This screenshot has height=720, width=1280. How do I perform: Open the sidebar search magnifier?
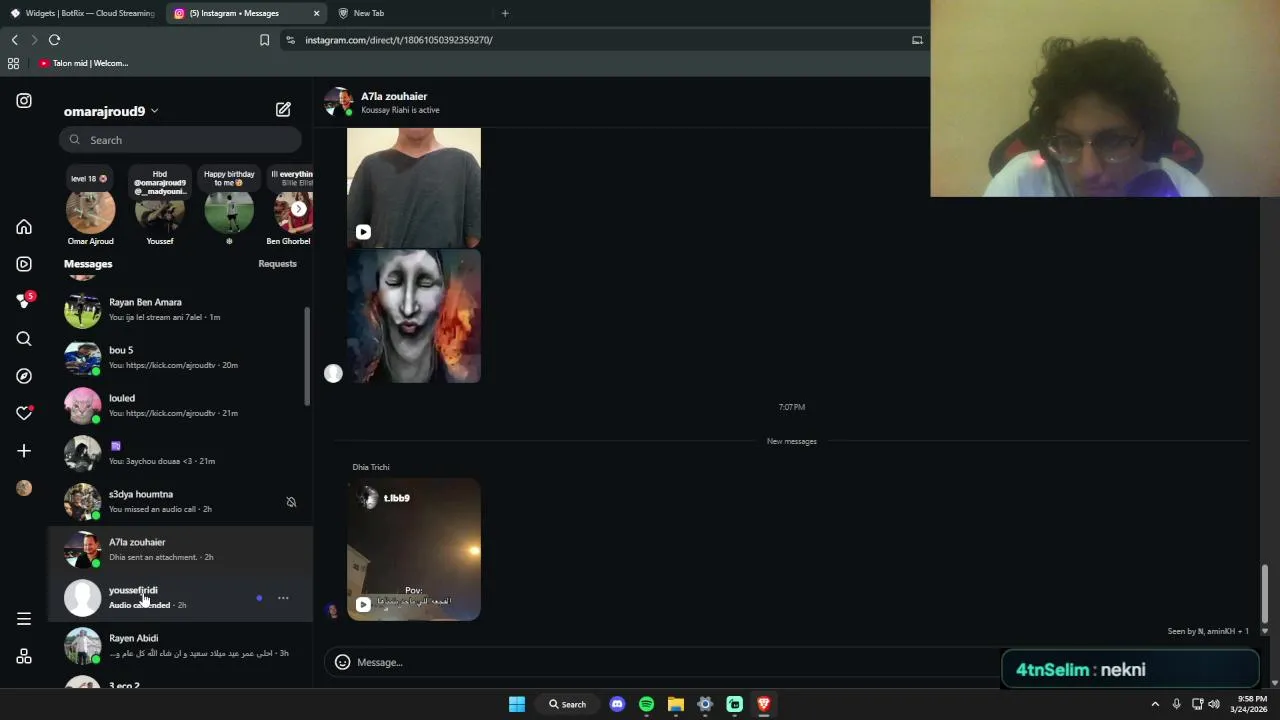pyautogui.click(x=24, y=339)
